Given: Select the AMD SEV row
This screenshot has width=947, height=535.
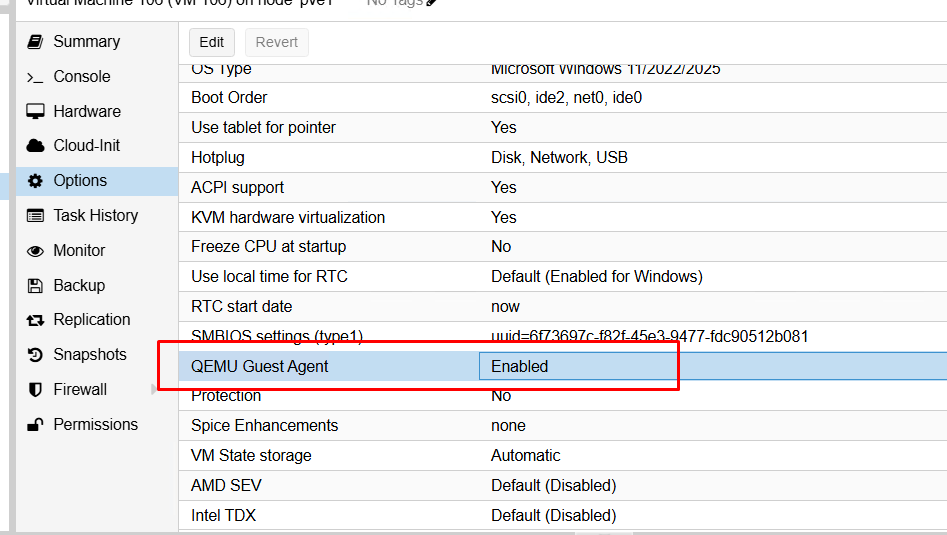Looking at the screenshot, I should (x=563, y=485).
